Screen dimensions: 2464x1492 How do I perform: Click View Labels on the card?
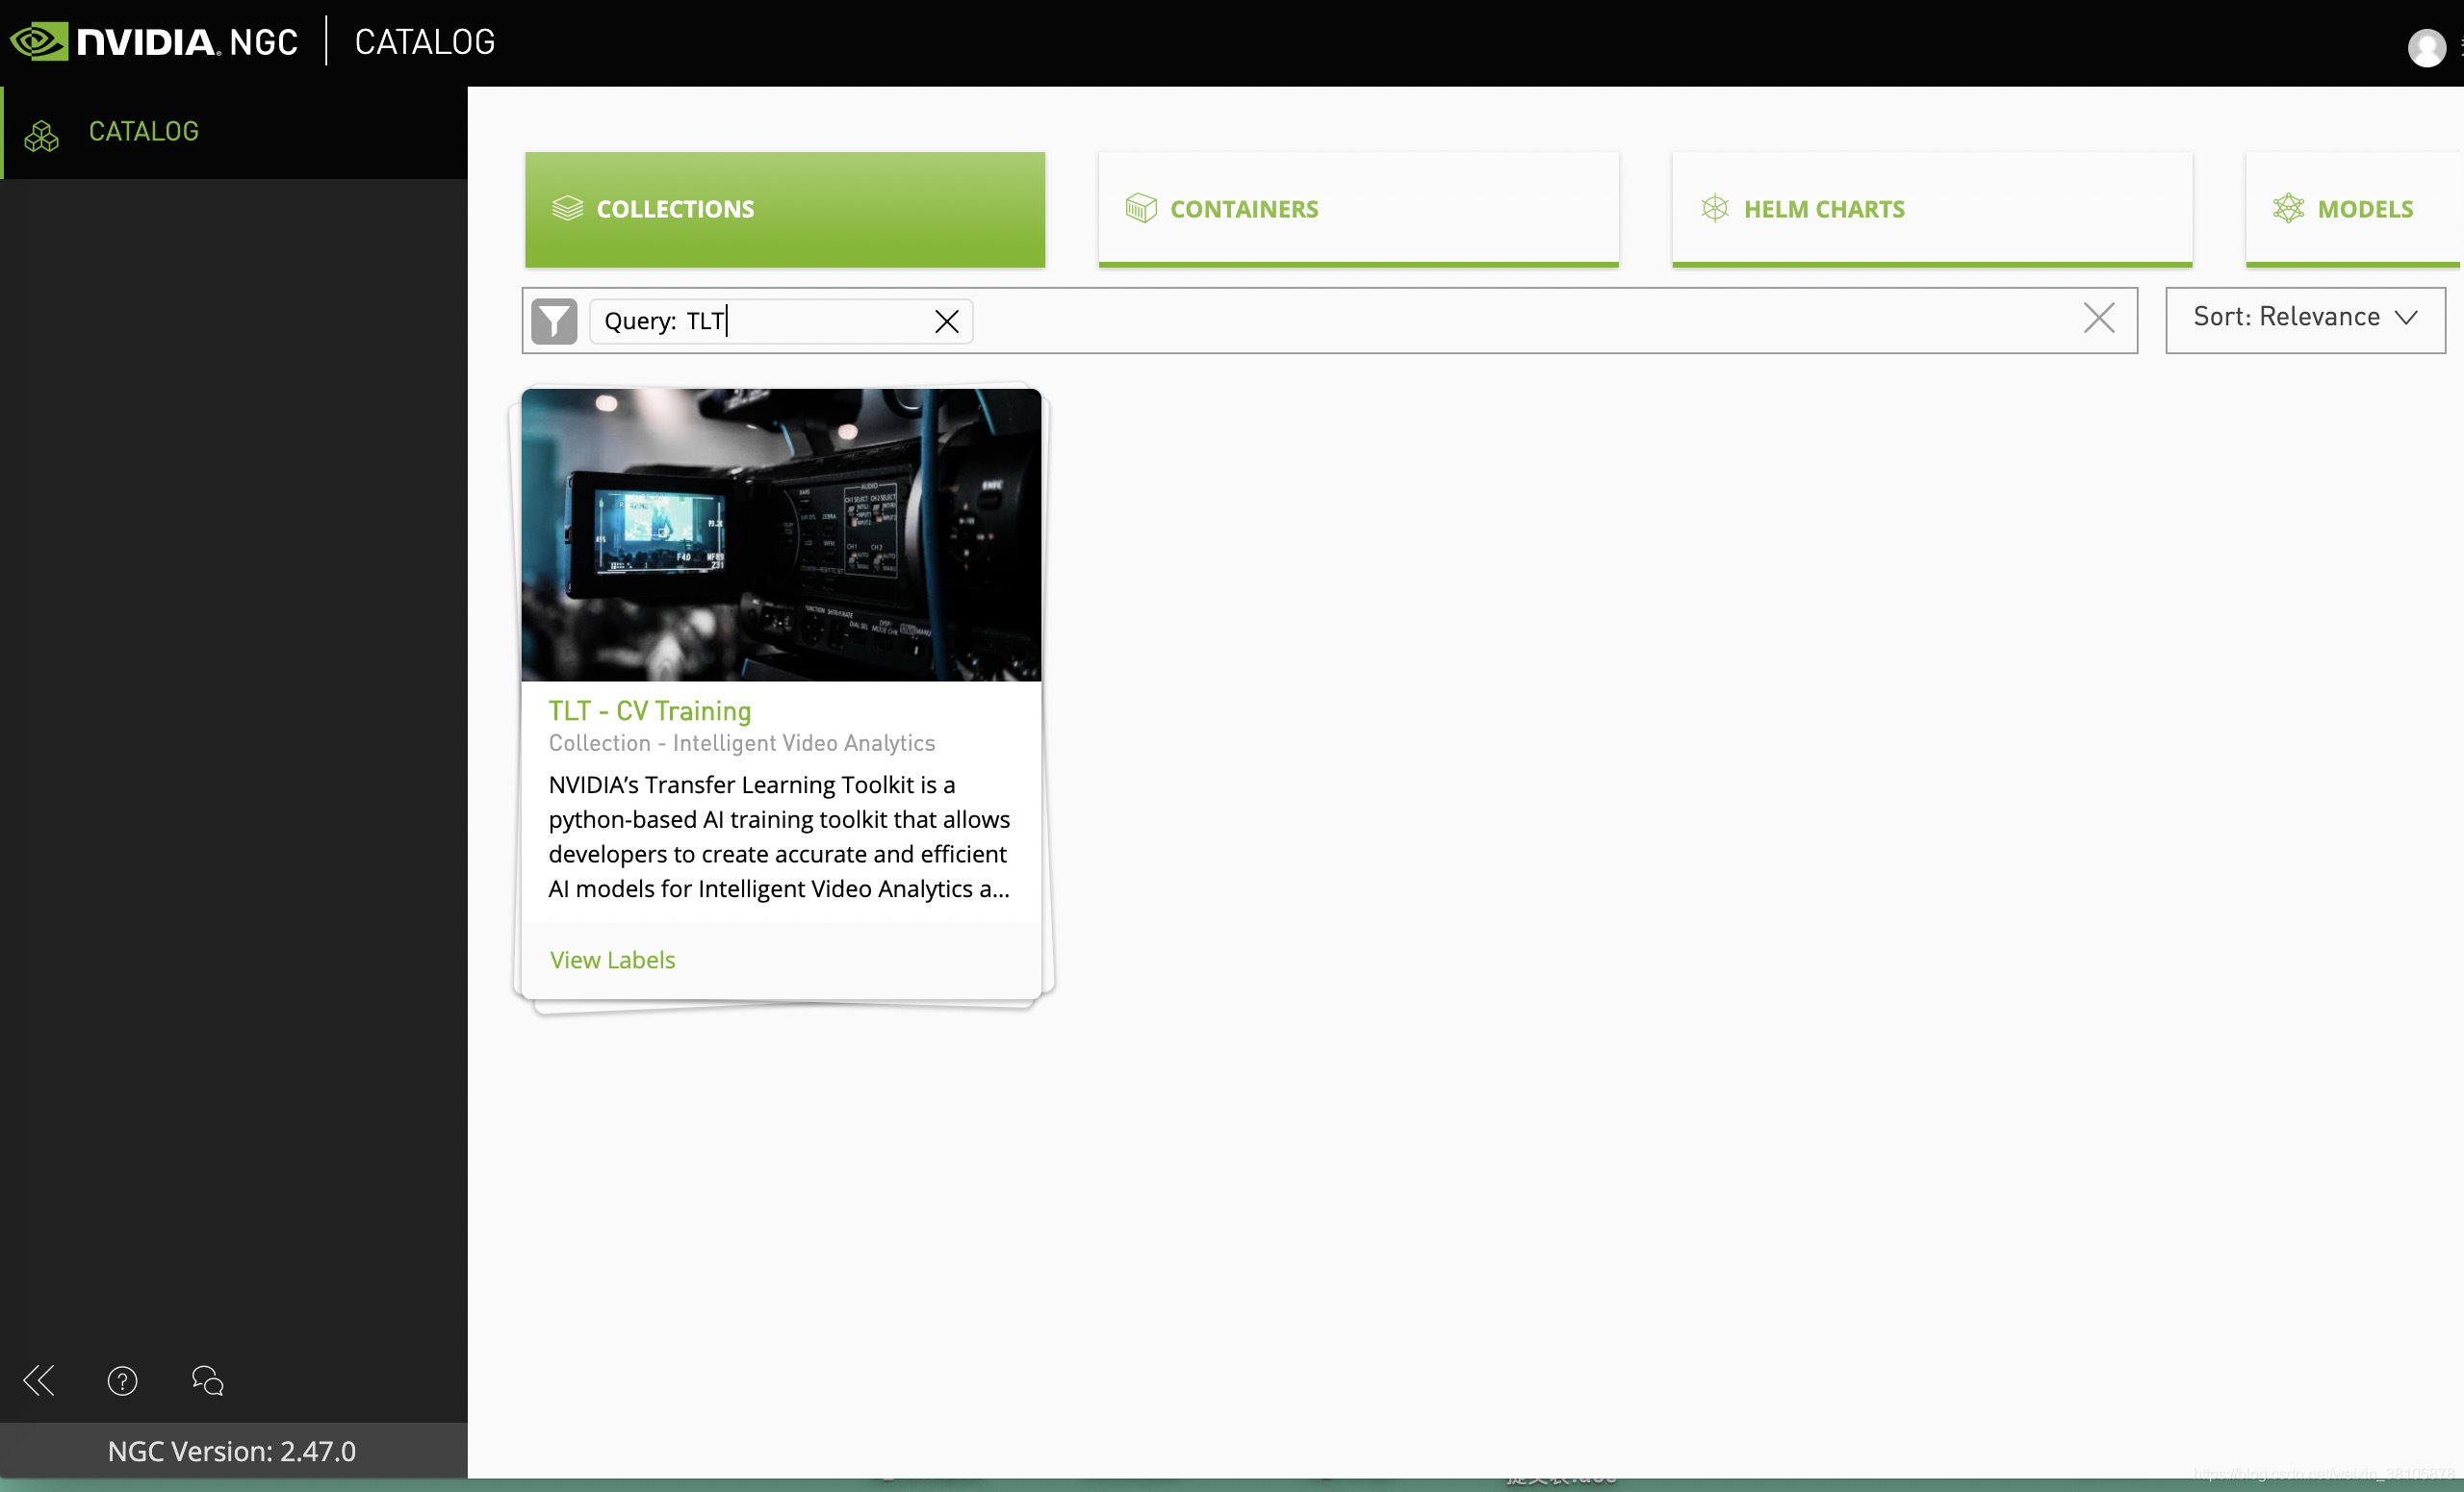(x=612, y=959)
